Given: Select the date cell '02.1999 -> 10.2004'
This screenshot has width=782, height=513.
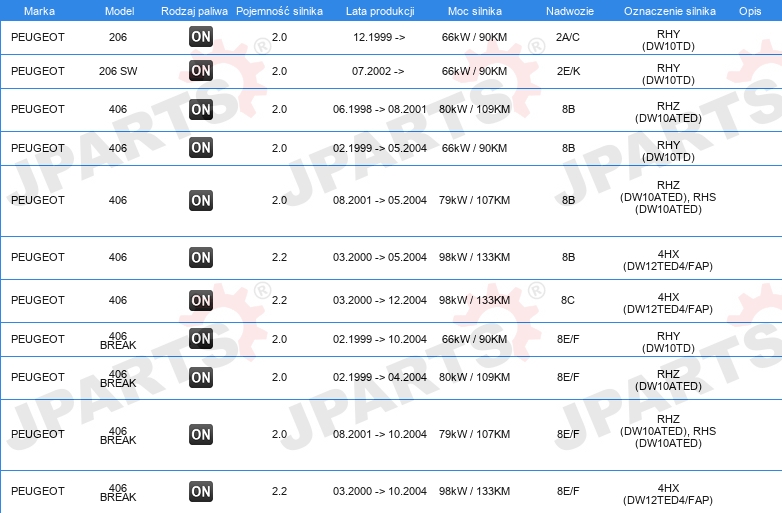Looking at the screenshot, I should click(380, 339).
